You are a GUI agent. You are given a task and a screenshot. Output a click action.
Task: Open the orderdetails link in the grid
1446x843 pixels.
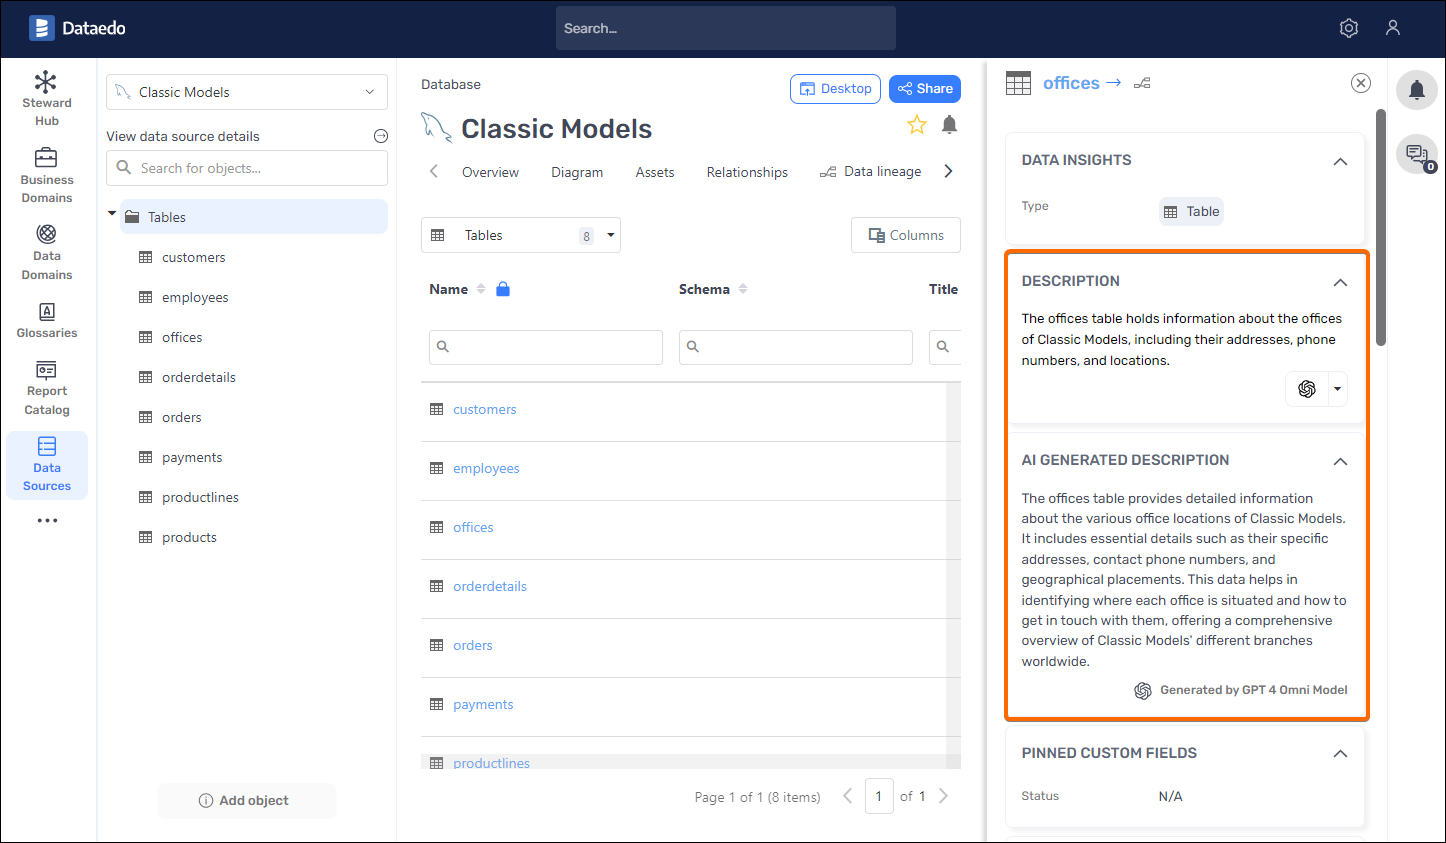pyautogui.click(x=489, y=586)
